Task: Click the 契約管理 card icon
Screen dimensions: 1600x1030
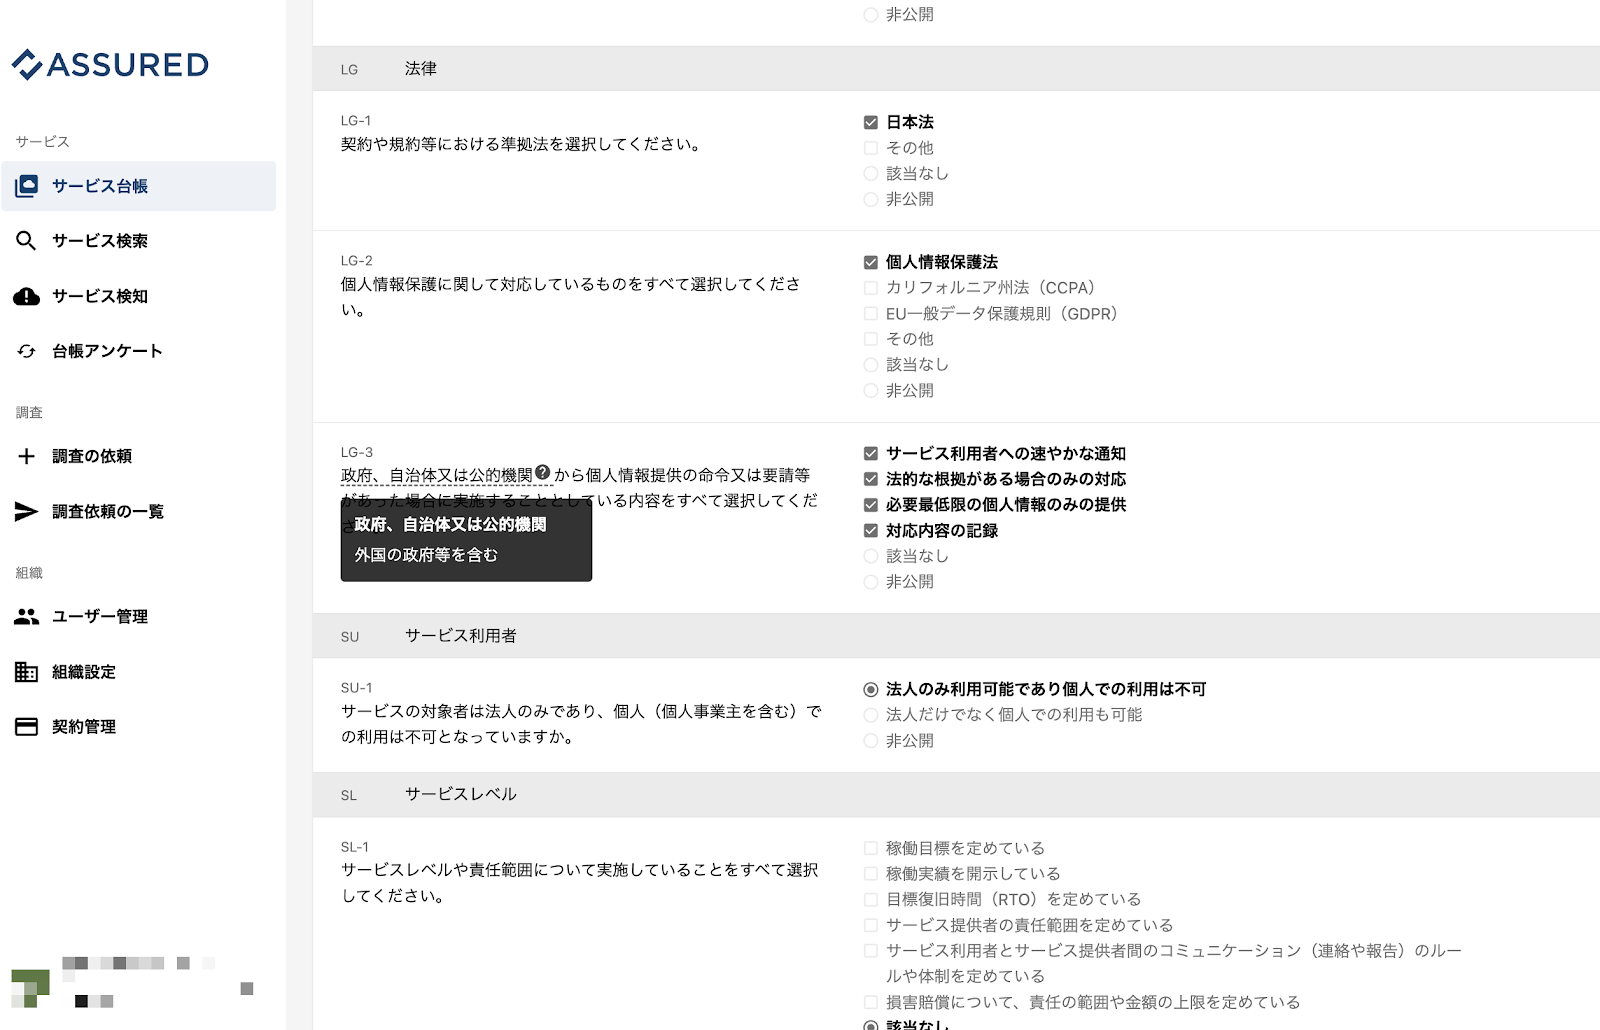Action: [x=27, y=727]
